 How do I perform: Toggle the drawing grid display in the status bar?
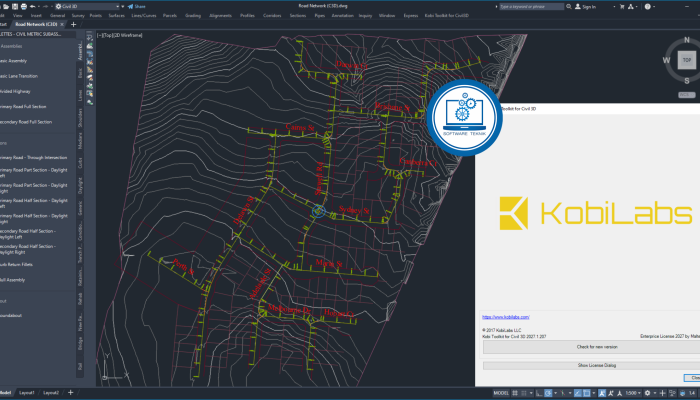pyautogui.click(x=515, y=393)
